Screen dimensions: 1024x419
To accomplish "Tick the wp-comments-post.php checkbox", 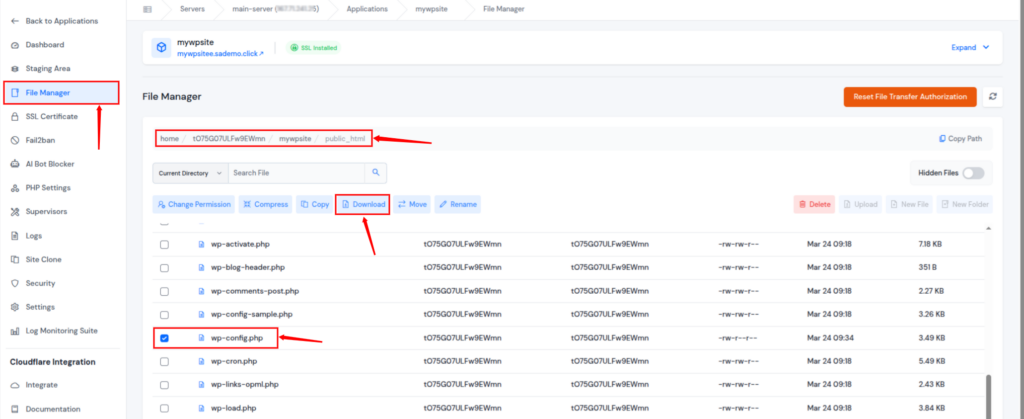I will pos(165,291).
